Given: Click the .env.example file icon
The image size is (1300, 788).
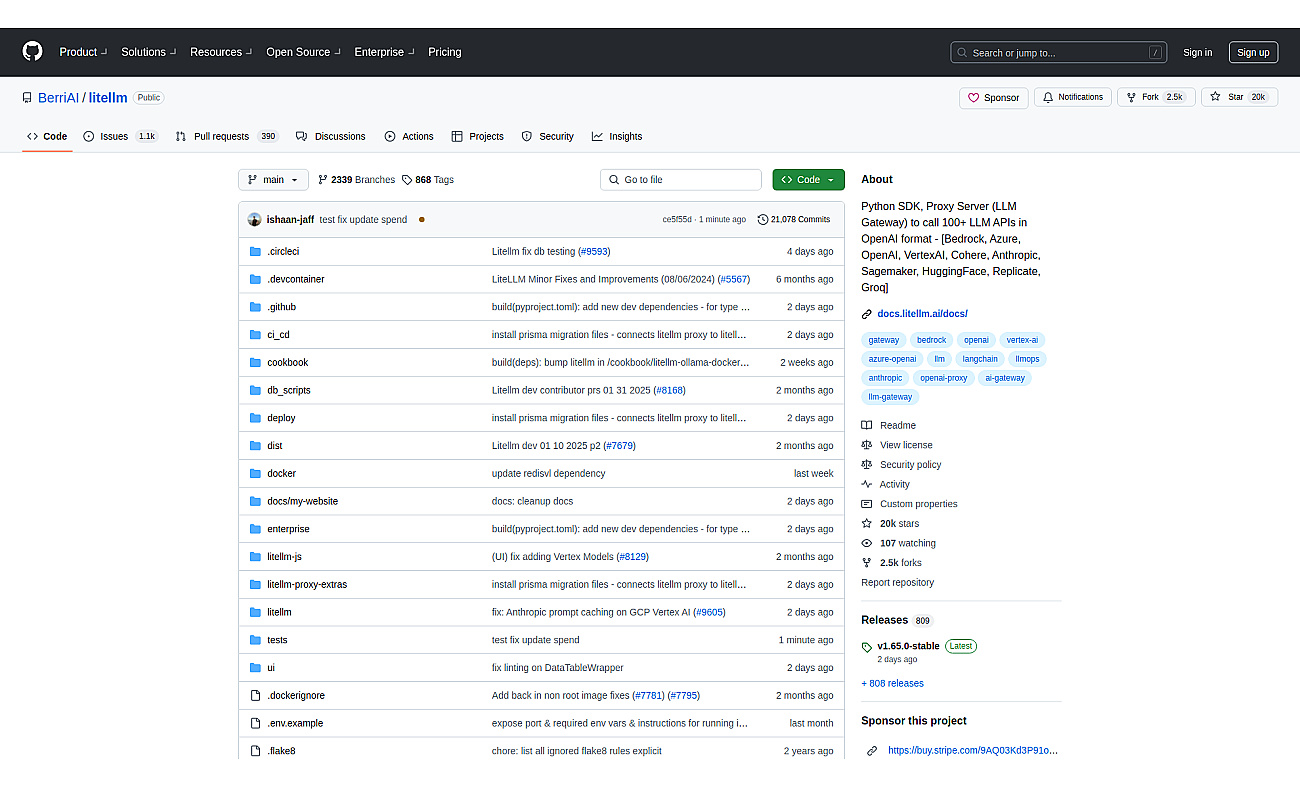Looking at the screenshot, I should pyautogui.click(x=255, y=723).
